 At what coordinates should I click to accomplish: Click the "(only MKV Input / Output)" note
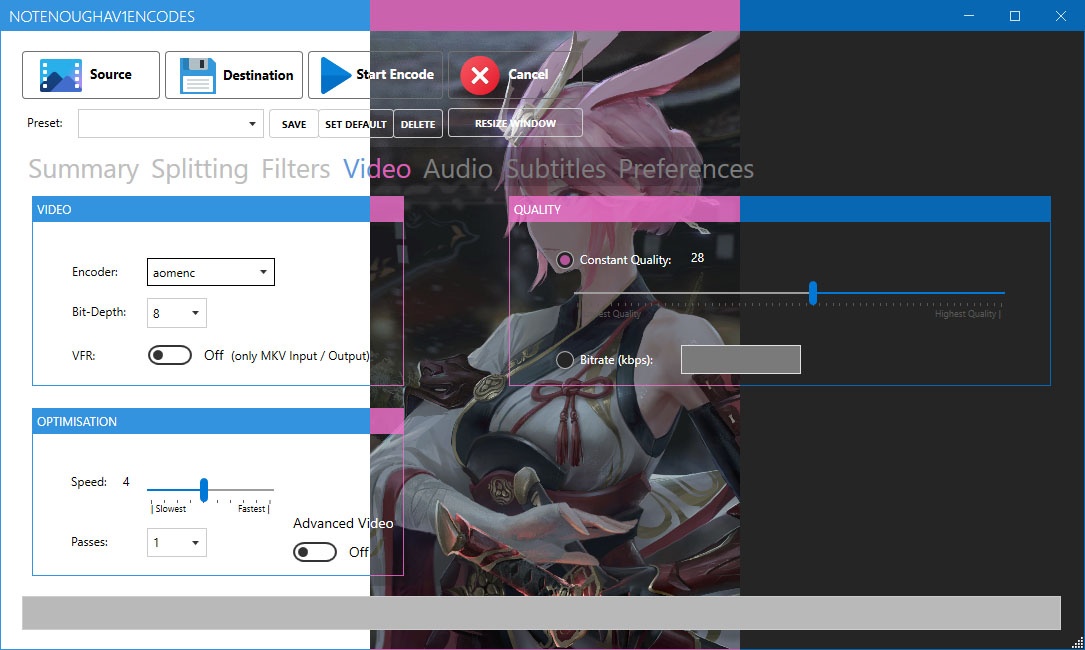300,356
